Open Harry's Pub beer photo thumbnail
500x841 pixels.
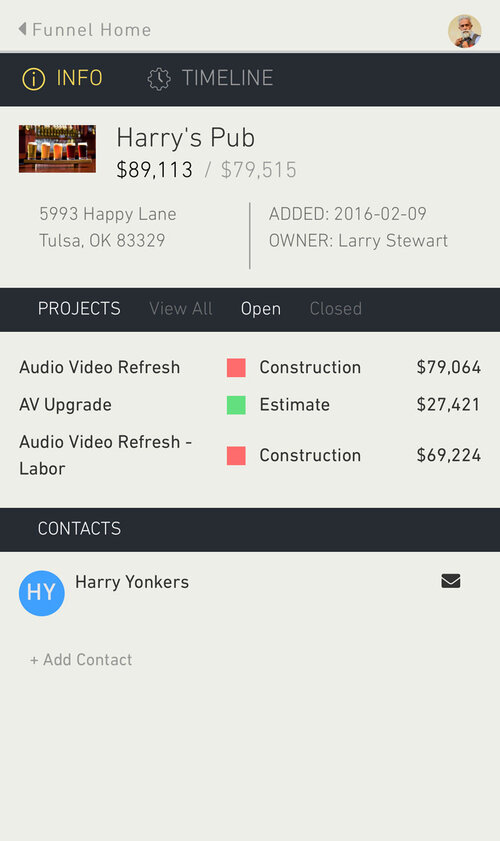coord(57,149)
